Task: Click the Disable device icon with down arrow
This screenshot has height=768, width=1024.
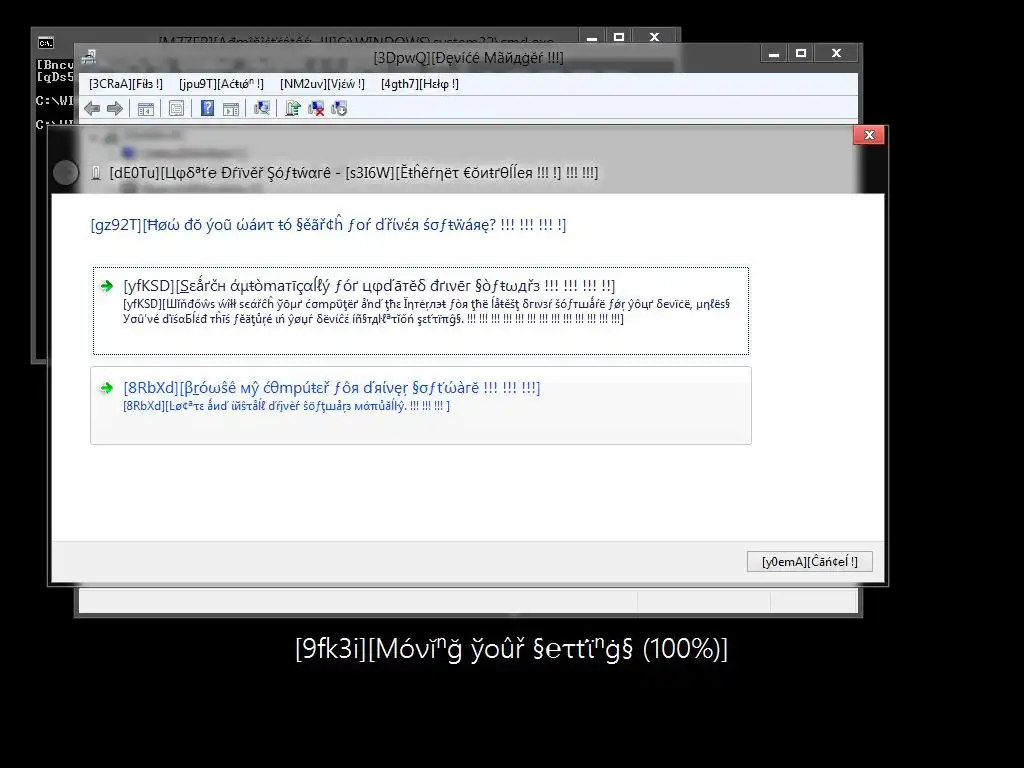Action: coord(339,108)
